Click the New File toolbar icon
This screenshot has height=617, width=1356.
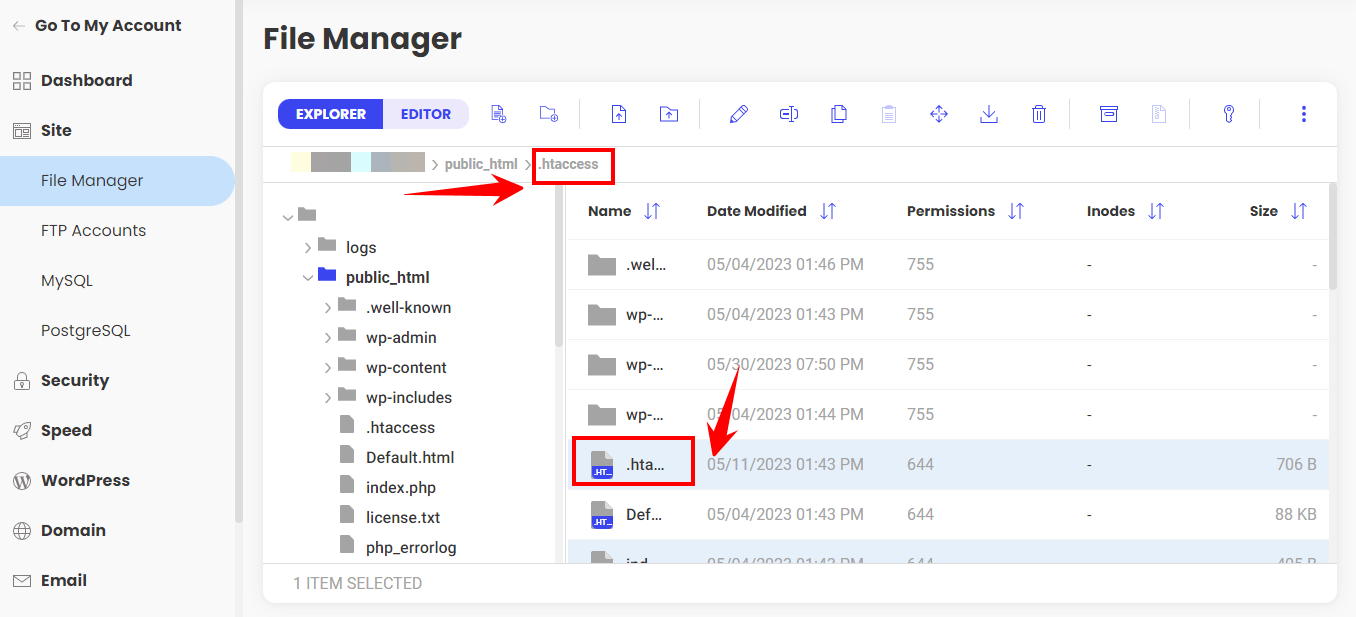(x=498, y=114)
